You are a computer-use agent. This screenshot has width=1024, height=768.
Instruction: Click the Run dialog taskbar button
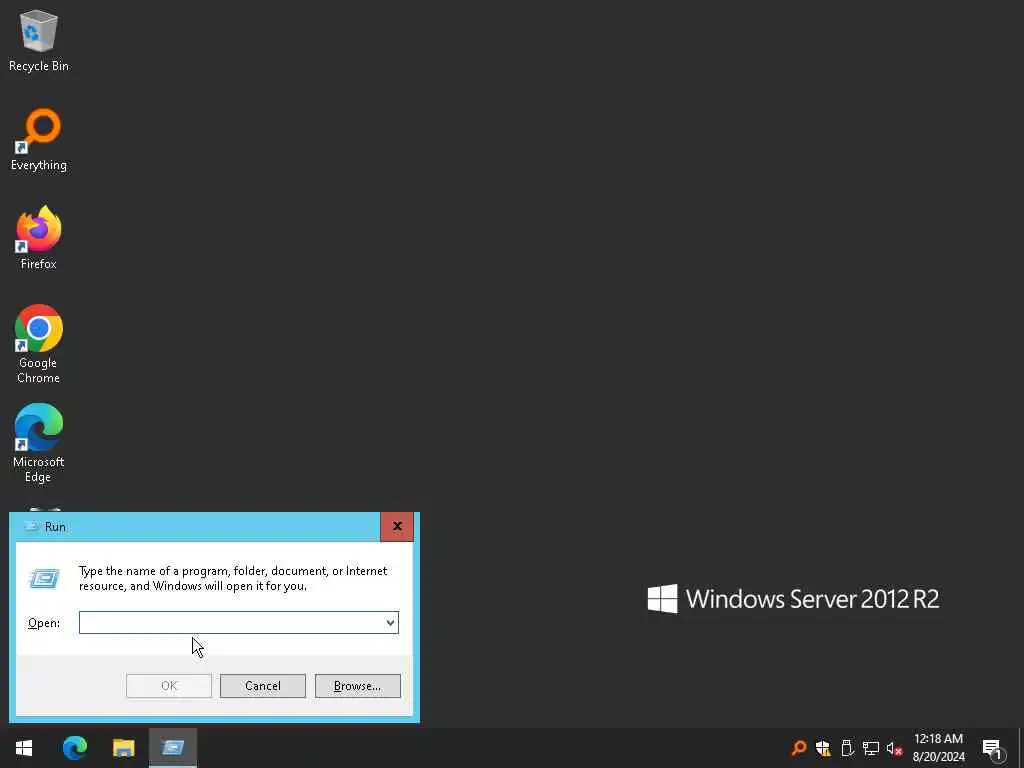172,748
